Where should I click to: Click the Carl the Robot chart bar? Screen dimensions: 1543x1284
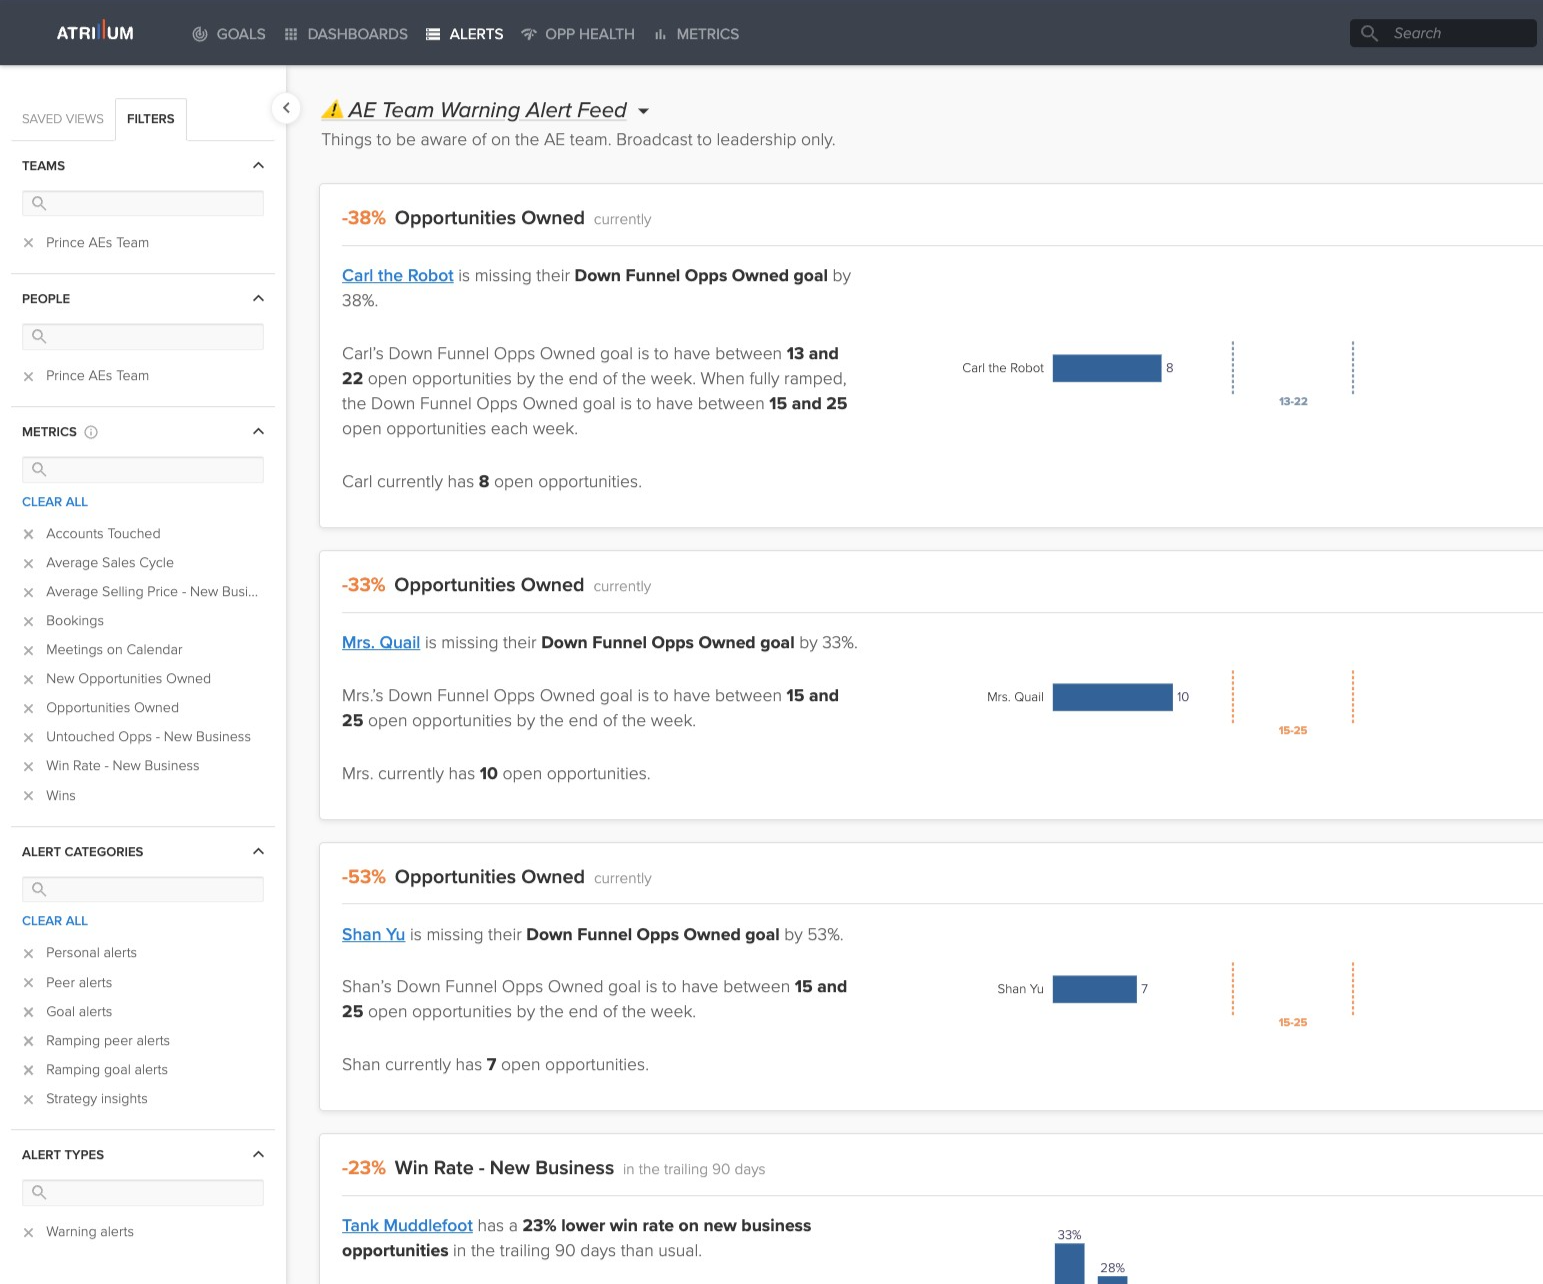coord(1107,368)
